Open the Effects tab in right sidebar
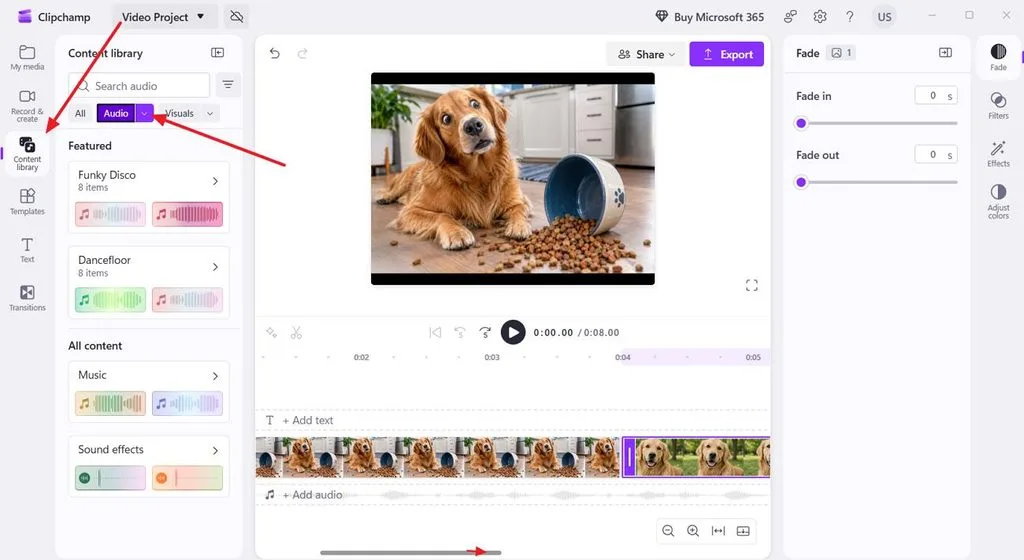1024x560 pixels. tap(999, 154)
